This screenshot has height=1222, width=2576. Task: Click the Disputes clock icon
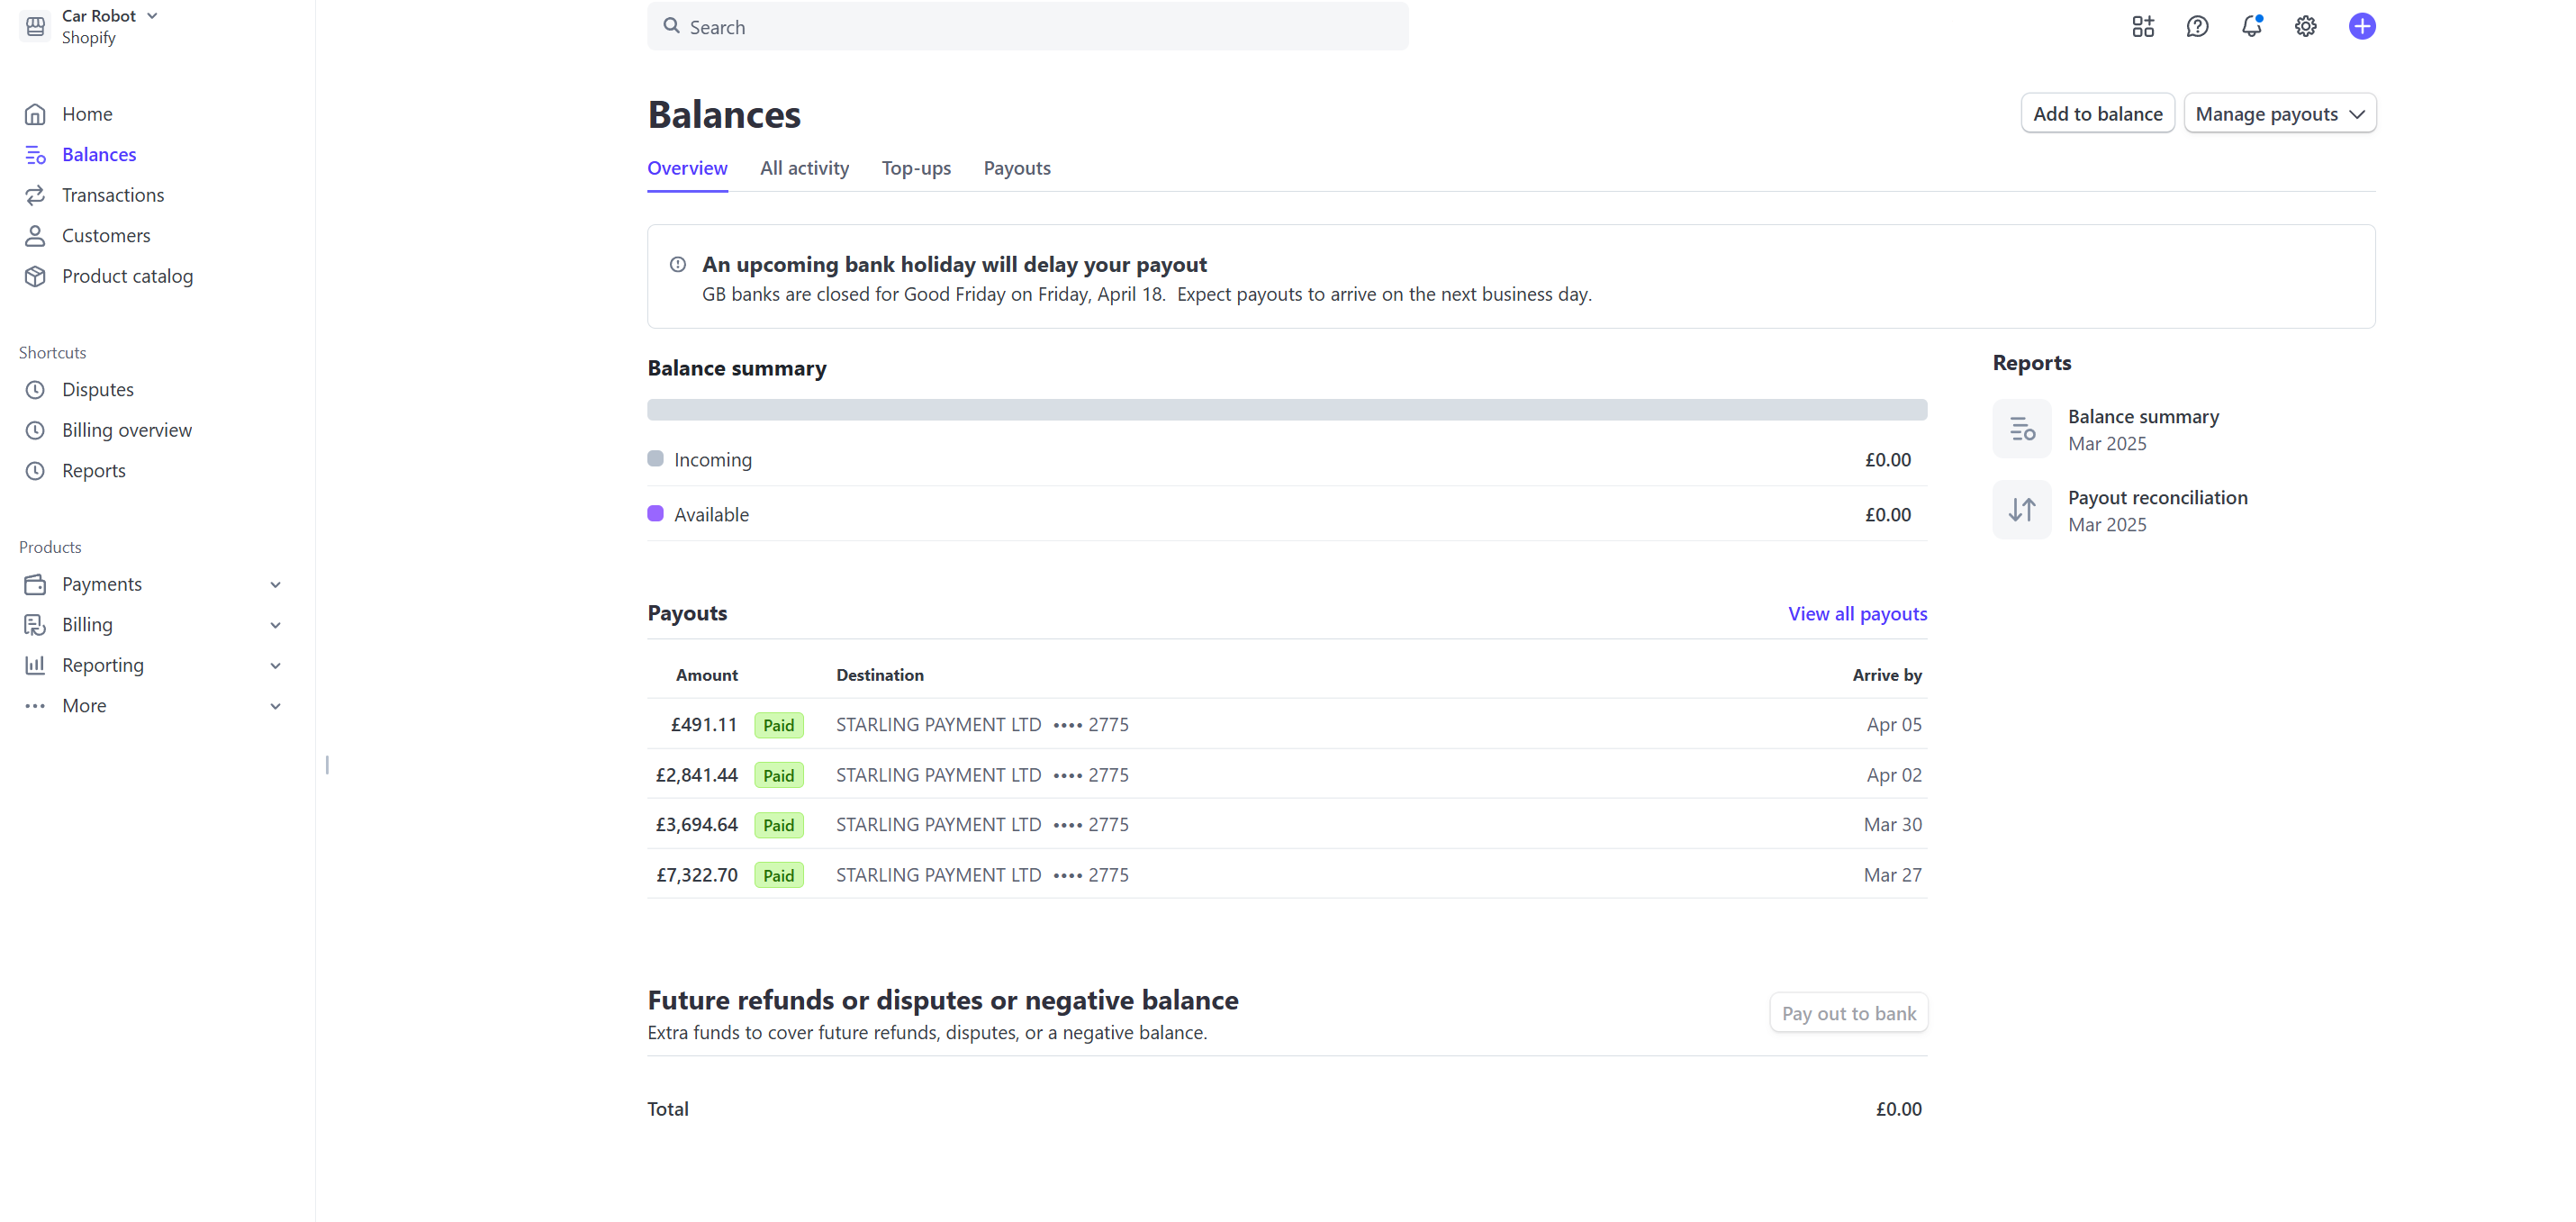[x=35, y=390]
